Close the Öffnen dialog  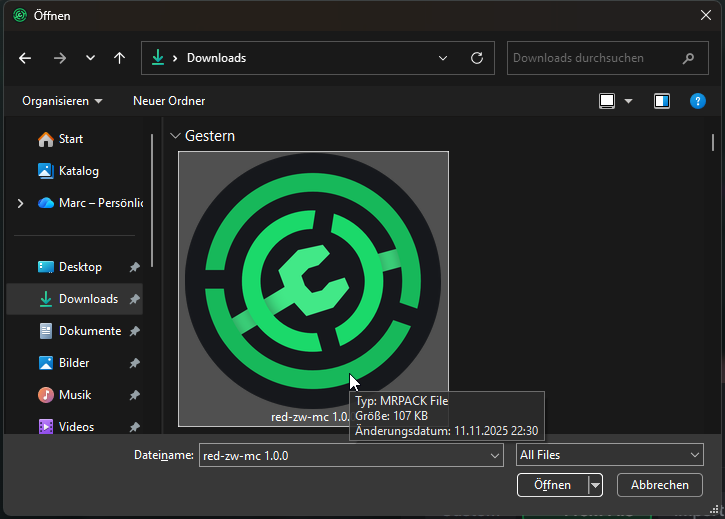[x=706, y=15]
